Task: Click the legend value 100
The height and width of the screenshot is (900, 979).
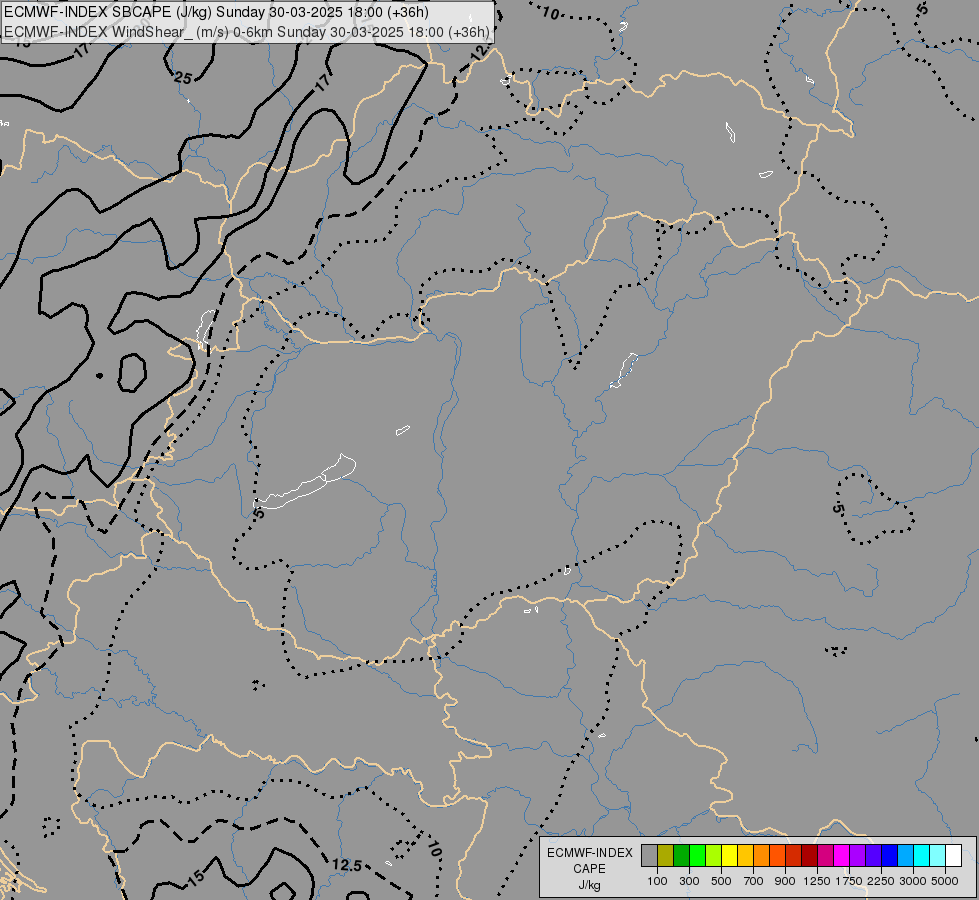Action: [x=657, y=881]
